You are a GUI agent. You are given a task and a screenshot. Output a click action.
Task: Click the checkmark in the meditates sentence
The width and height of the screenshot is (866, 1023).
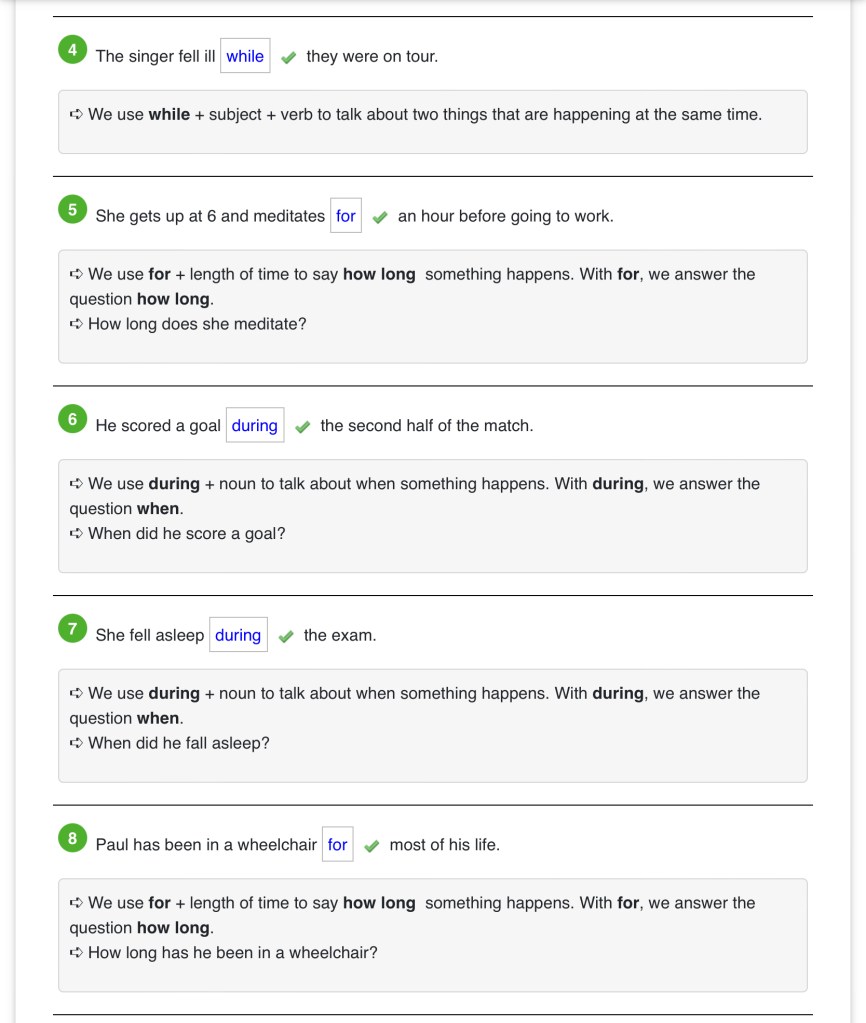379,218
